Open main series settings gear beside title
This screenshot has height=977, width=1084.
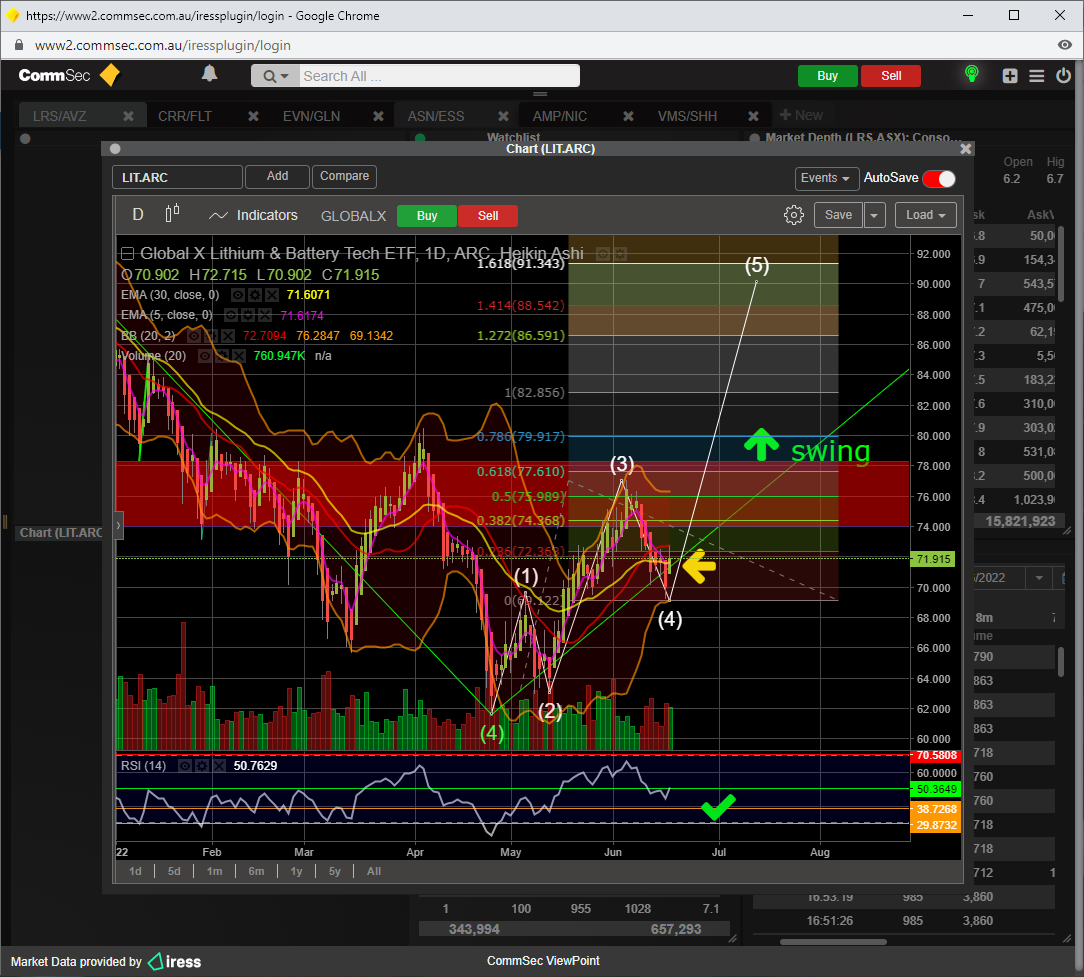(x=619, y=254)
